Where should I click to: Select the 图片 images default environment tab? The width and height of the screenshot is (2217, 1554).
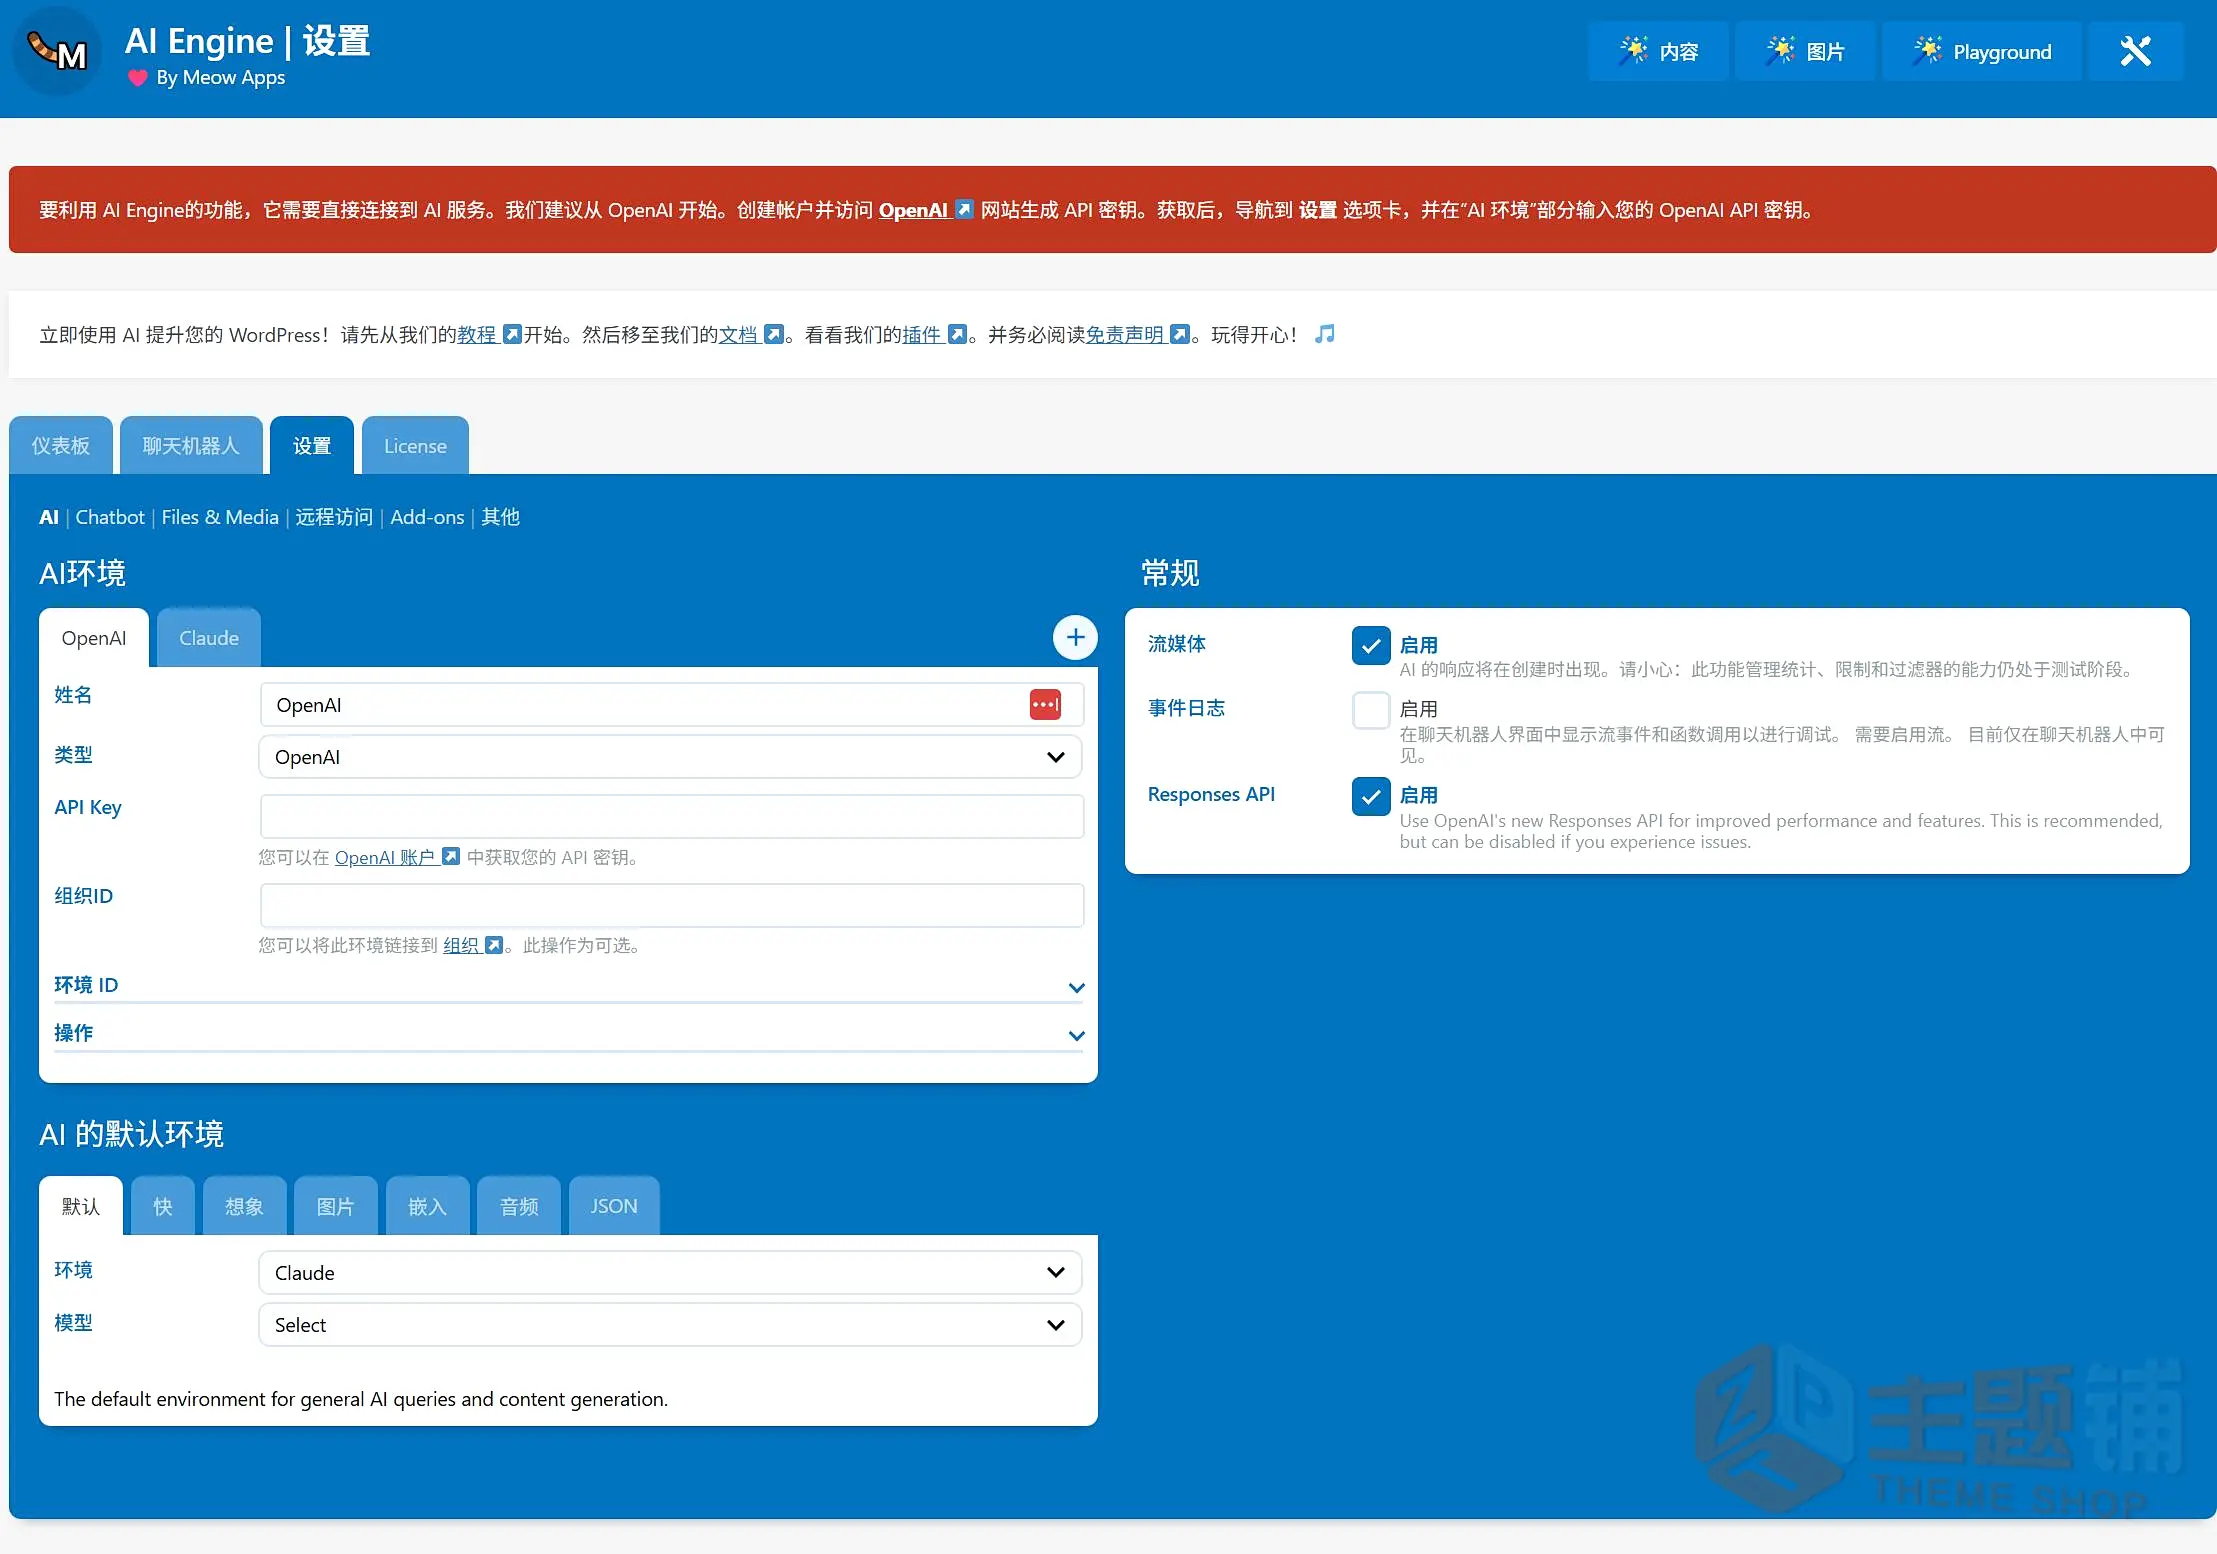click(x=335, y=1206)
